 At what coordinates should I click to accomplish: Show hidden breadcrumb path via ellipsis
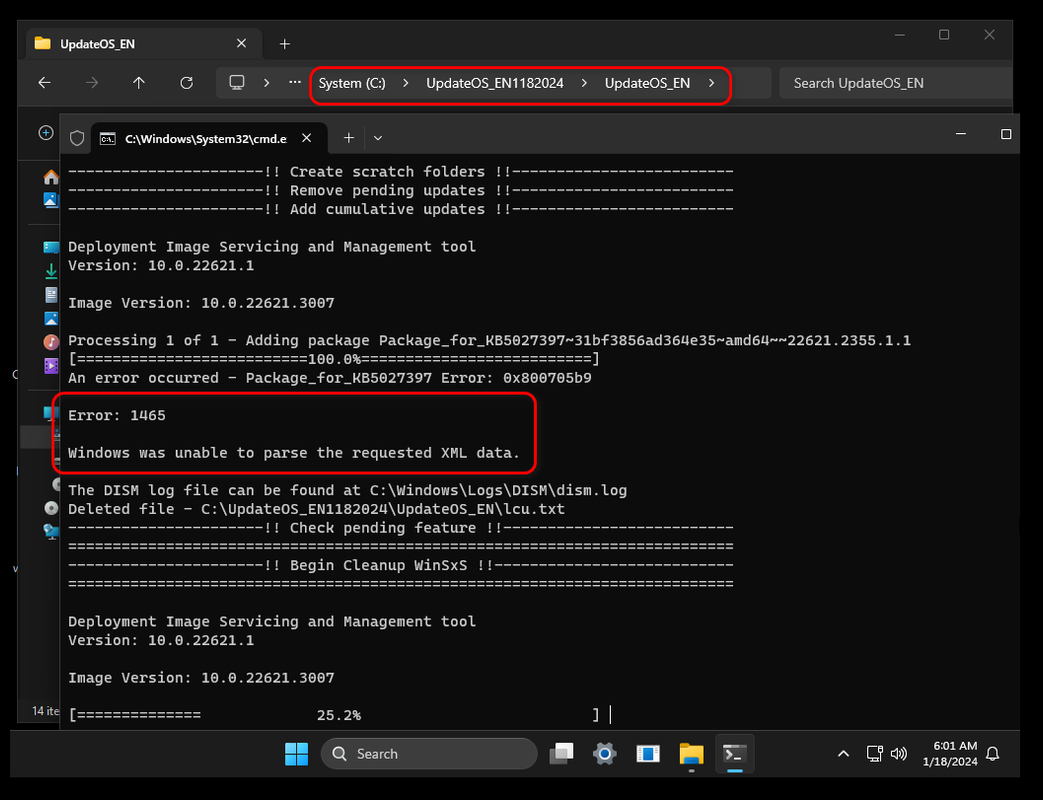tap(295, 82)
